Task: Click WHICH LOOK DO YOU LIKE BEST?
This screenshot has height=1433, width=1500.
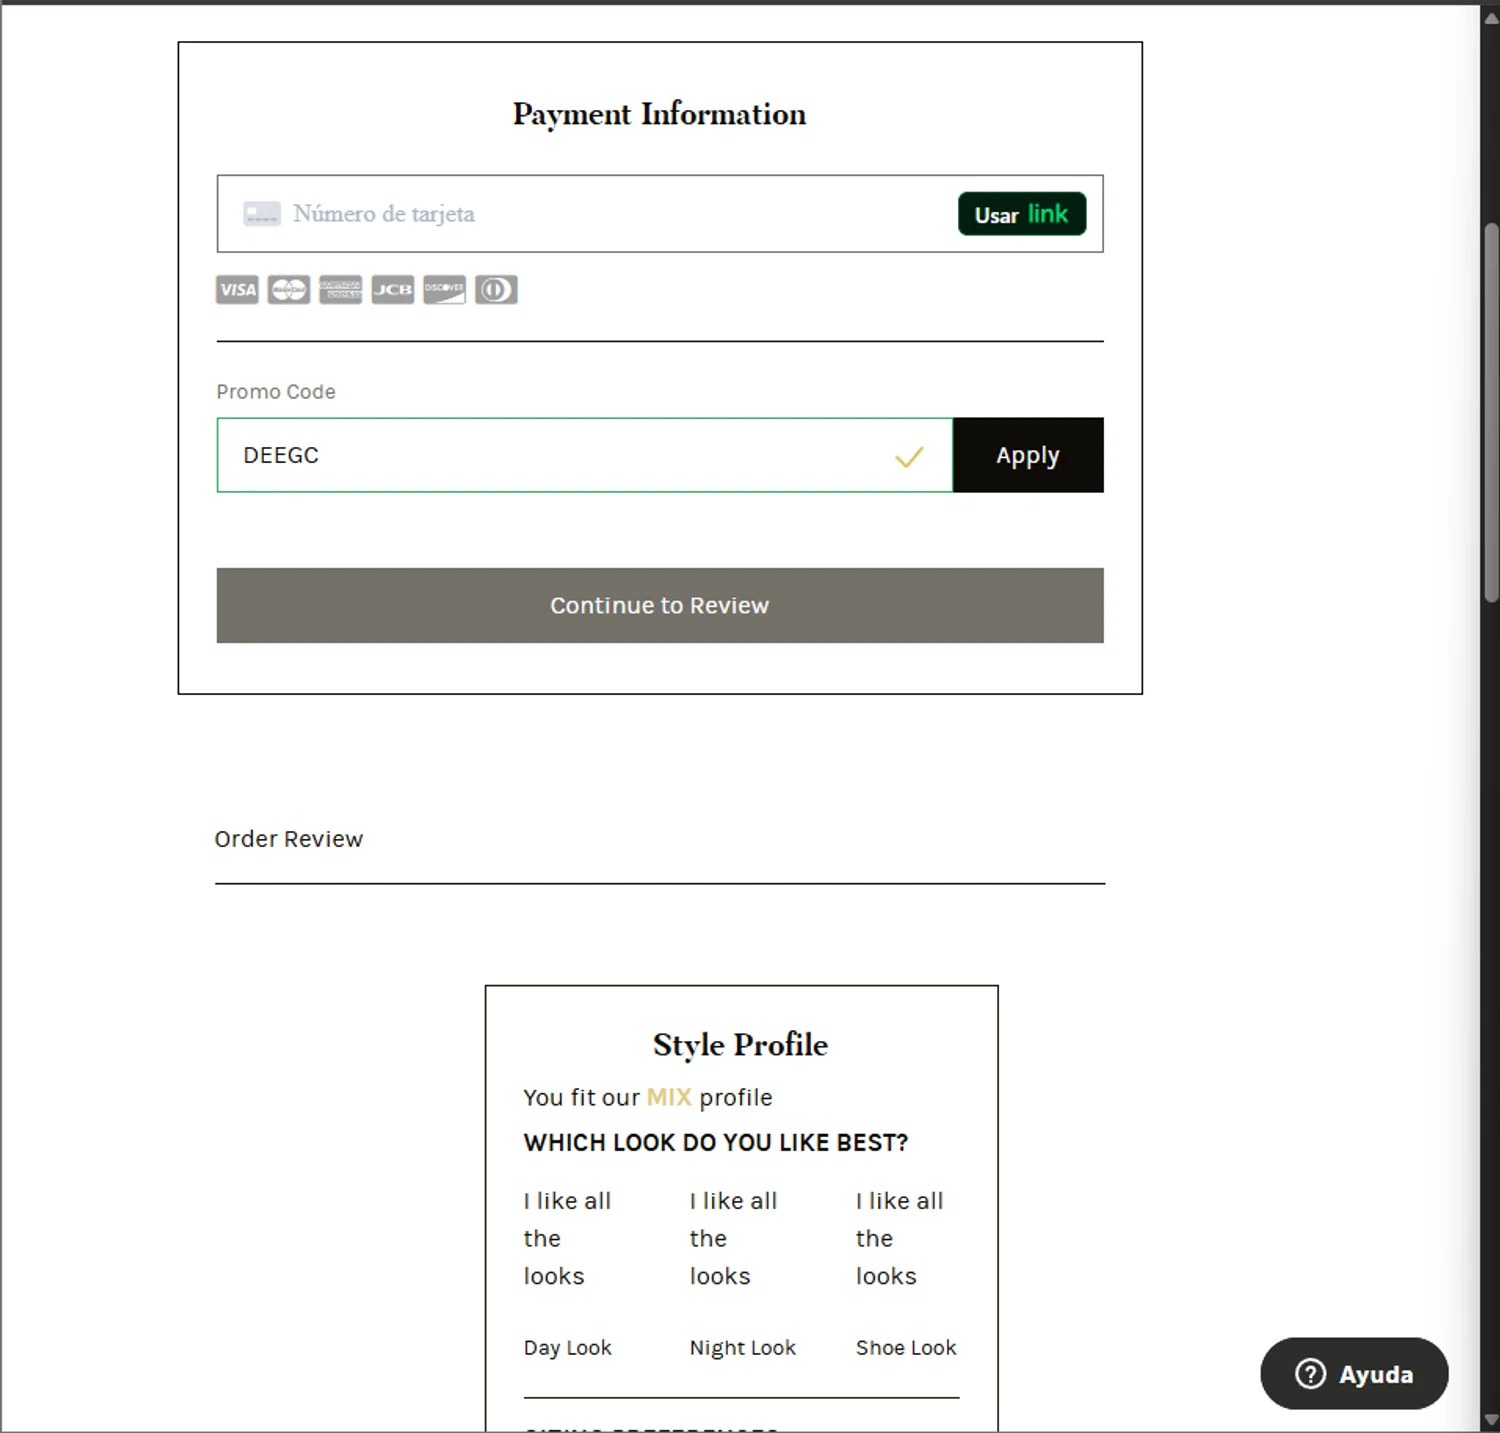Action: tap(716, 1143)
